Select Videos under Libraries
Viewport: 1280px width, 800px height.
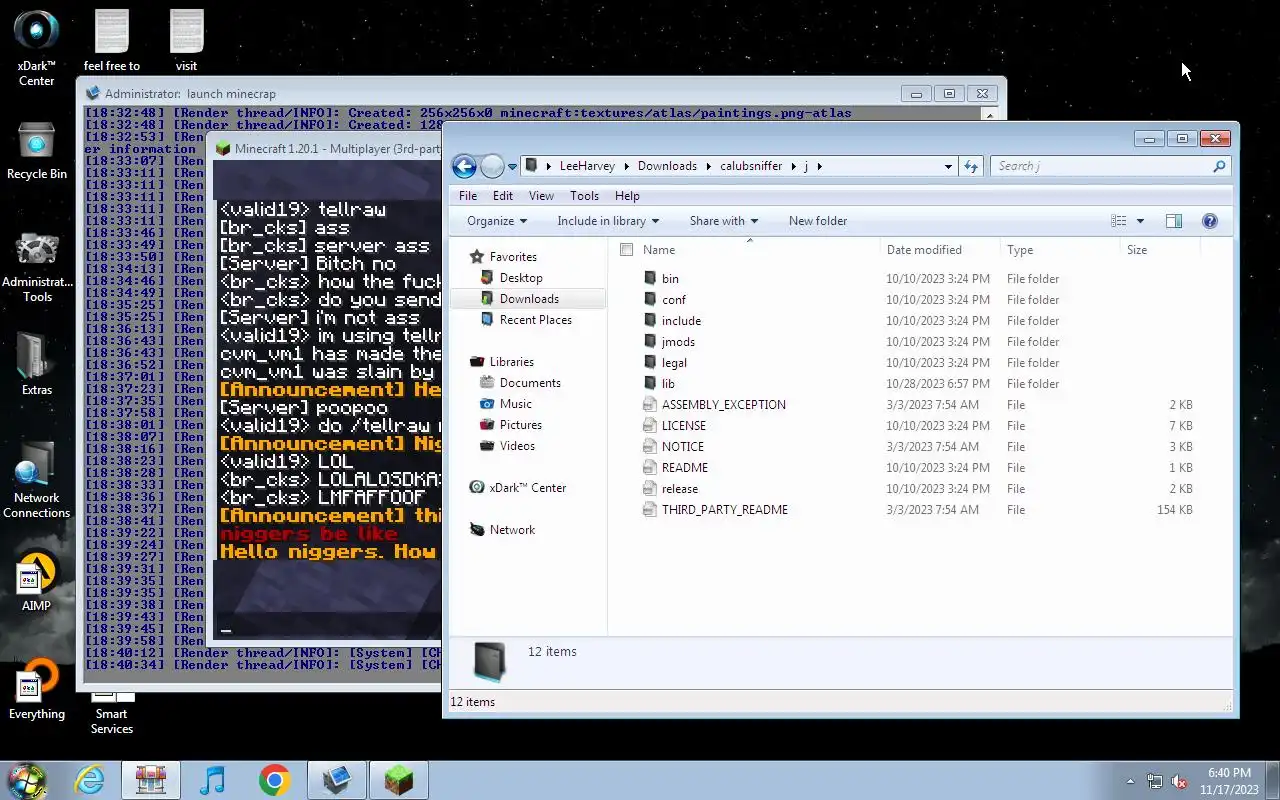(517, 446)
